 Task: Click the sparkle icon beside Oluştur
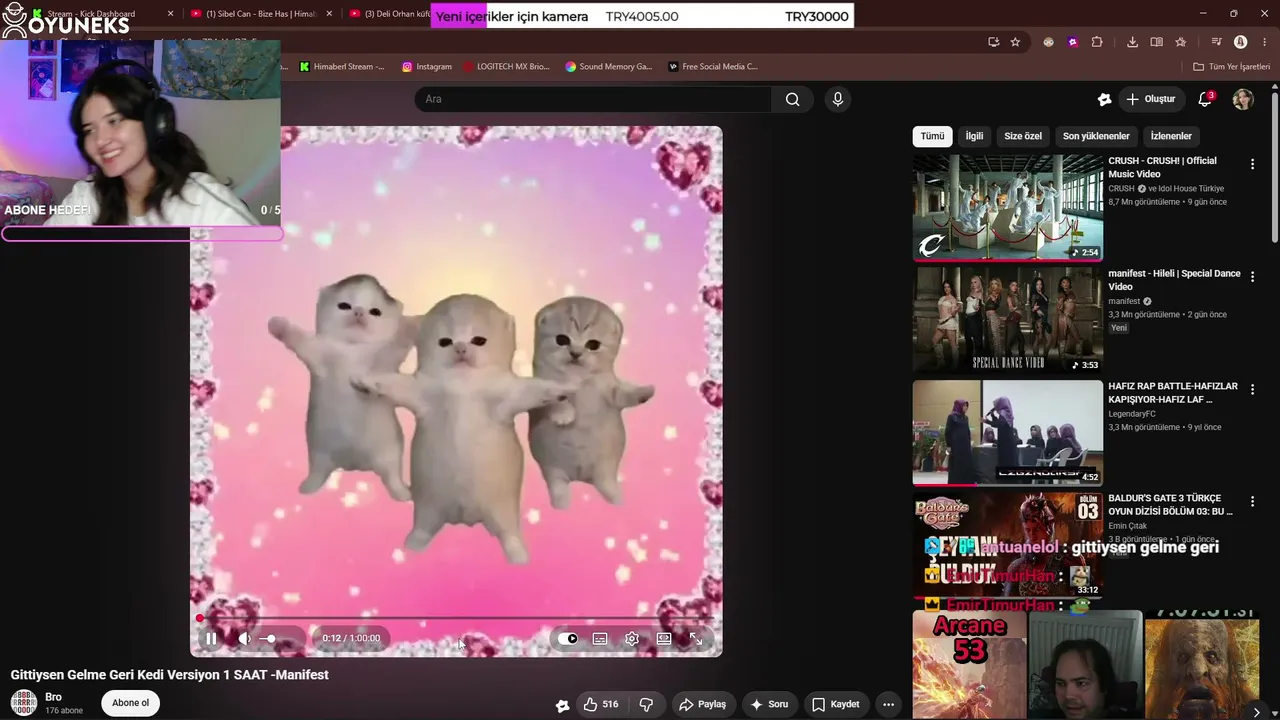[x=1104, y=99]
